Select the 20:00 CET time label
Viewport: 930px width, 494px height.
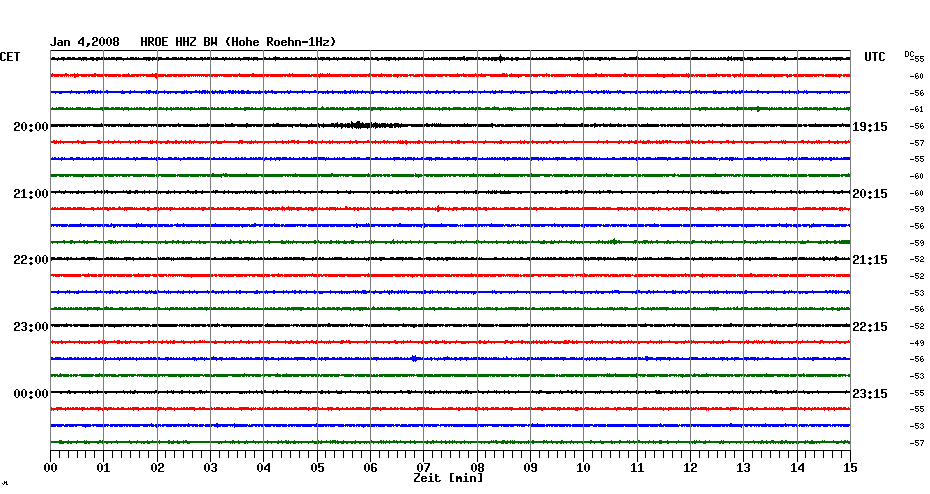[x=31, y=127]
